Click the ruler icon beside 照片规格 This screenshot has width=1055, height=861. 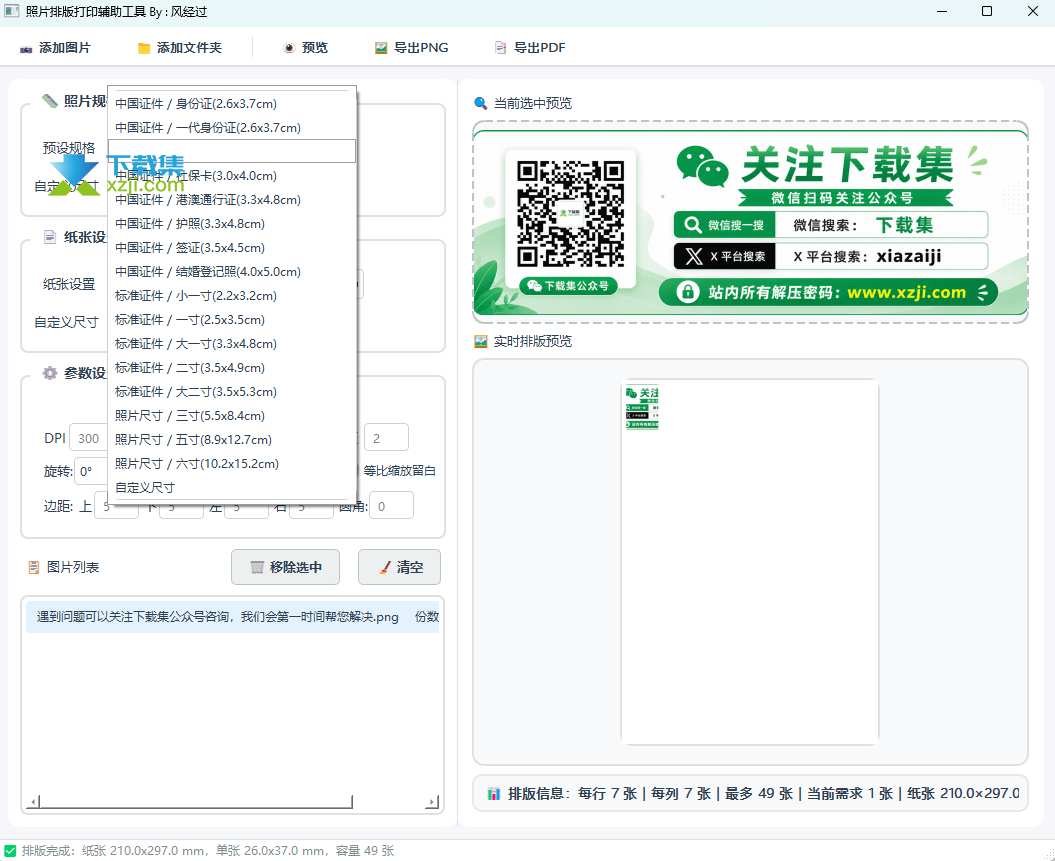coord(50,101)
